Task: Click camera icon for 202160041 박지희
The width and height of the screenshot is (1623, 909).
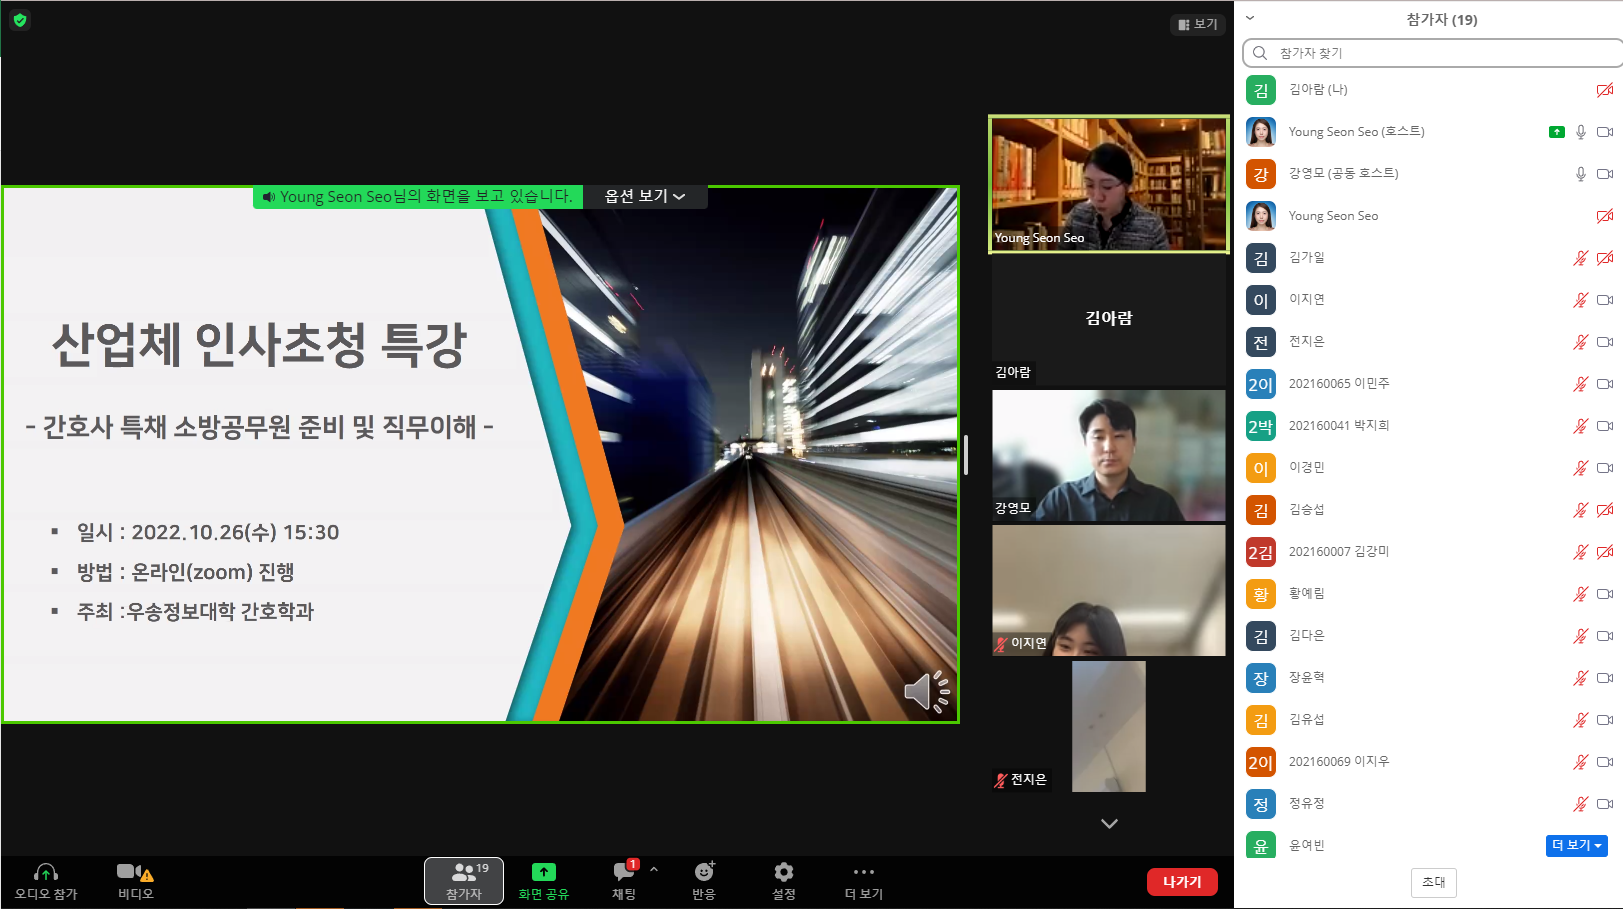Action: (x=1605, y=426)
